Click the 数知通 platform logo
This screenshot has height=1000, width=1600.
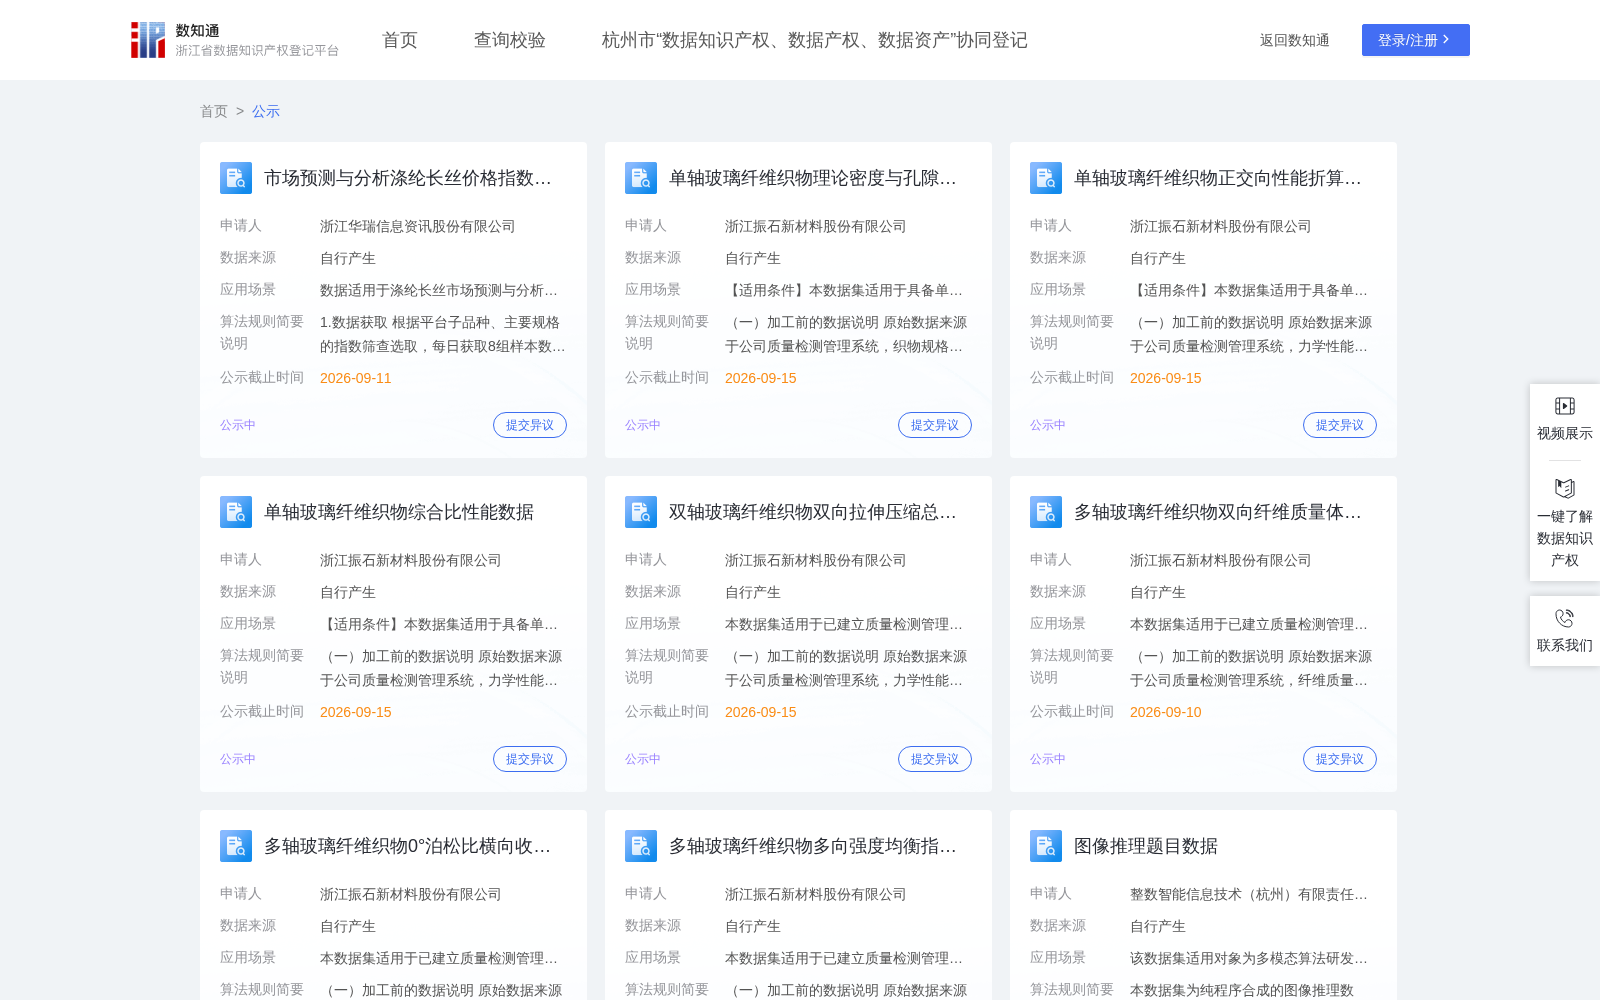235,40
